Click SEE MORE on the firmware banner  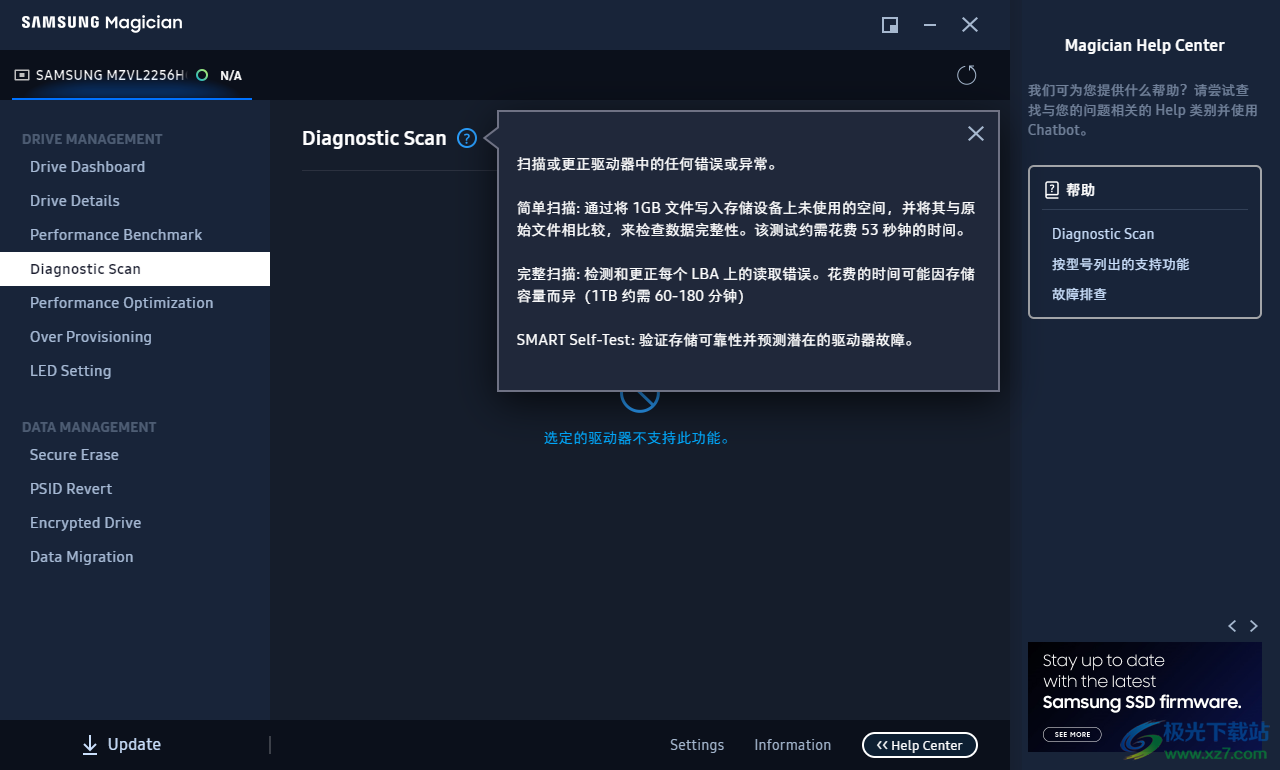[1071, 733]
